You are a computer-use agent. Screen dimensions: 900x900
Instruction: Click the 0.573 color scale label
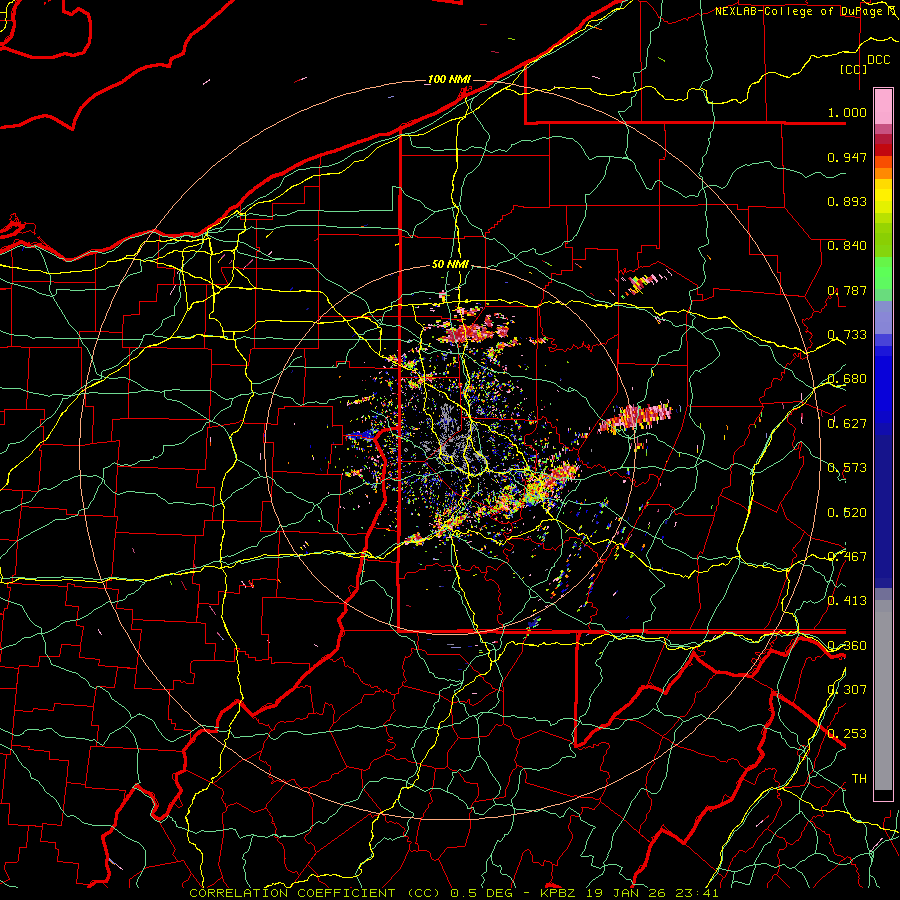point(847,468)
